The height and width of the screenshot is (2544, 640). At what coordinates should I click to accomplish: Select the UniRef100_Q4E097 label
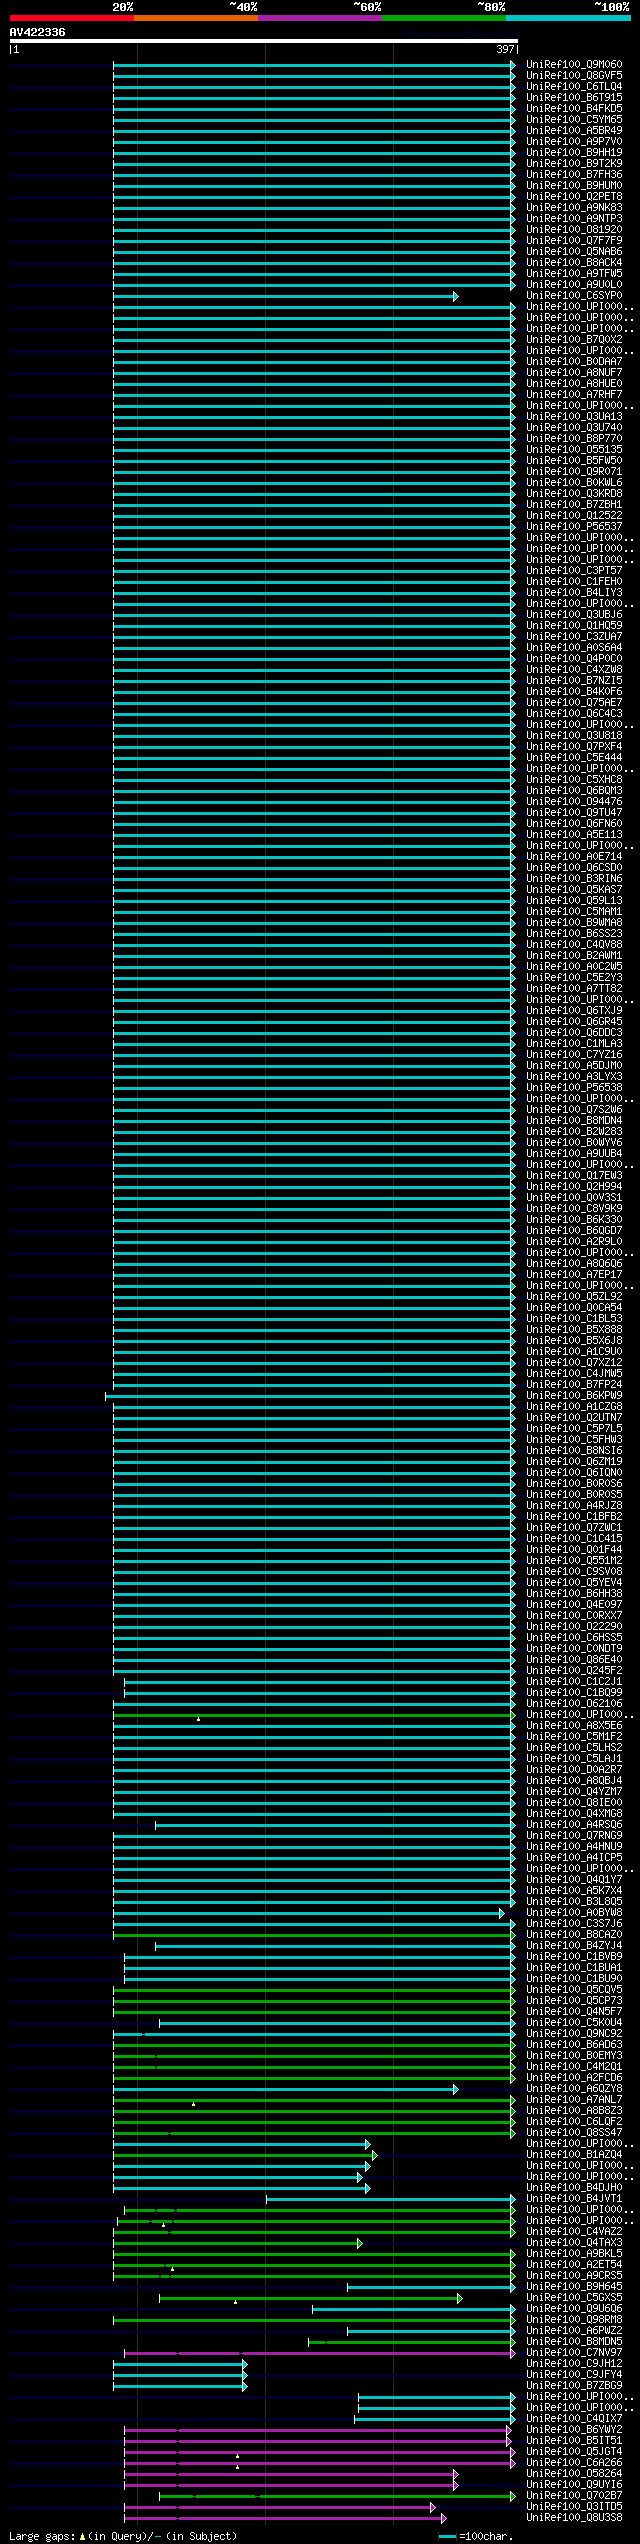pos(574,1605)
